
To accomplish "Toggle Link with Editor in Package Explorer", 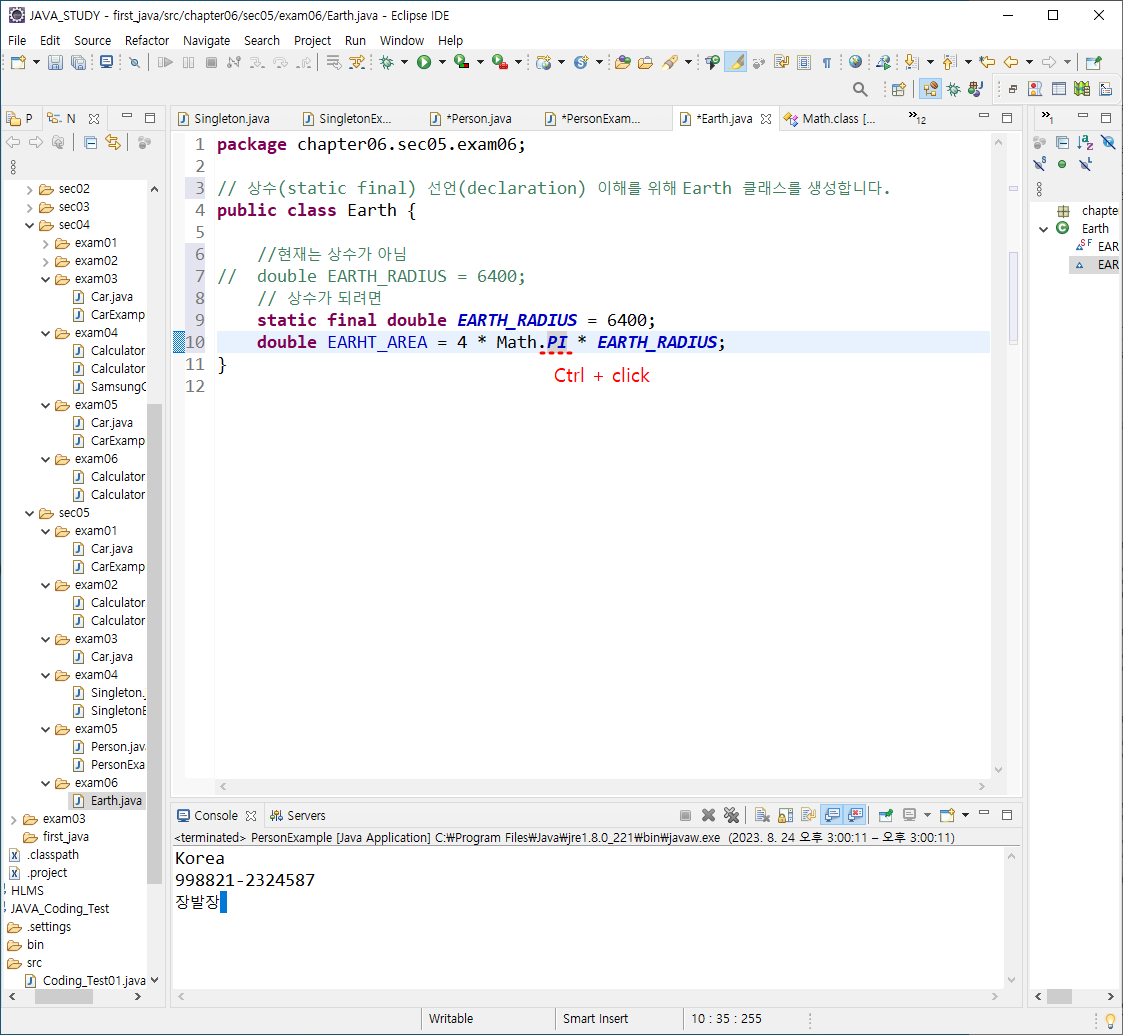I will [x=113, y=143].
